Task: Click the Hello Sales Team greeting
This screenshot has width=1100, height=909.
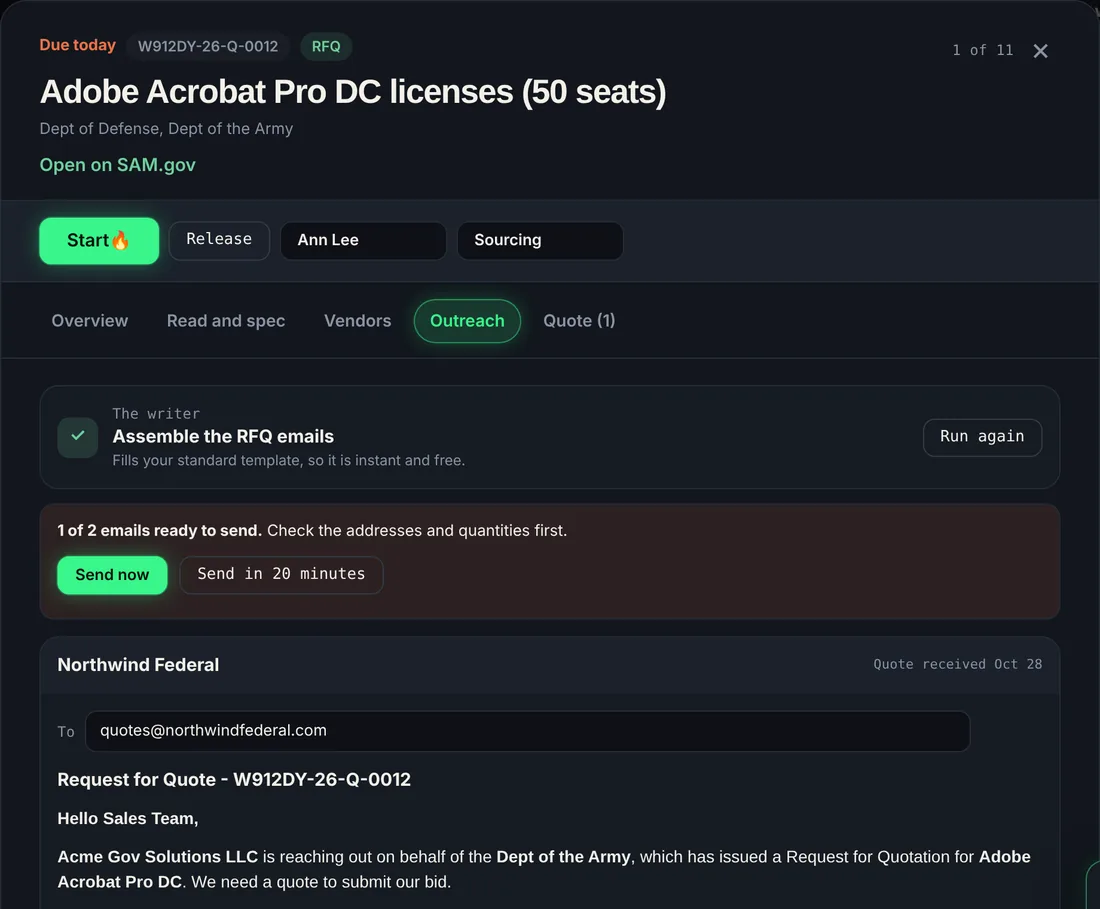Action: pos(128,819)
